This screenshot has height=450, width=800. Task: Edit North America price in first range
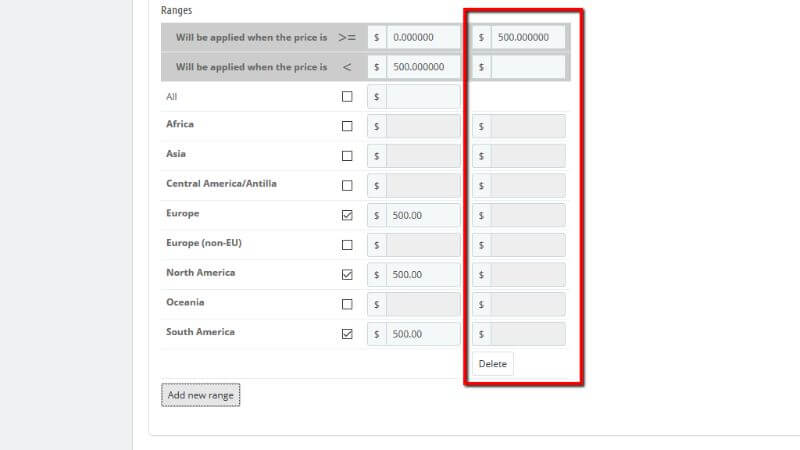pos(423,274)
